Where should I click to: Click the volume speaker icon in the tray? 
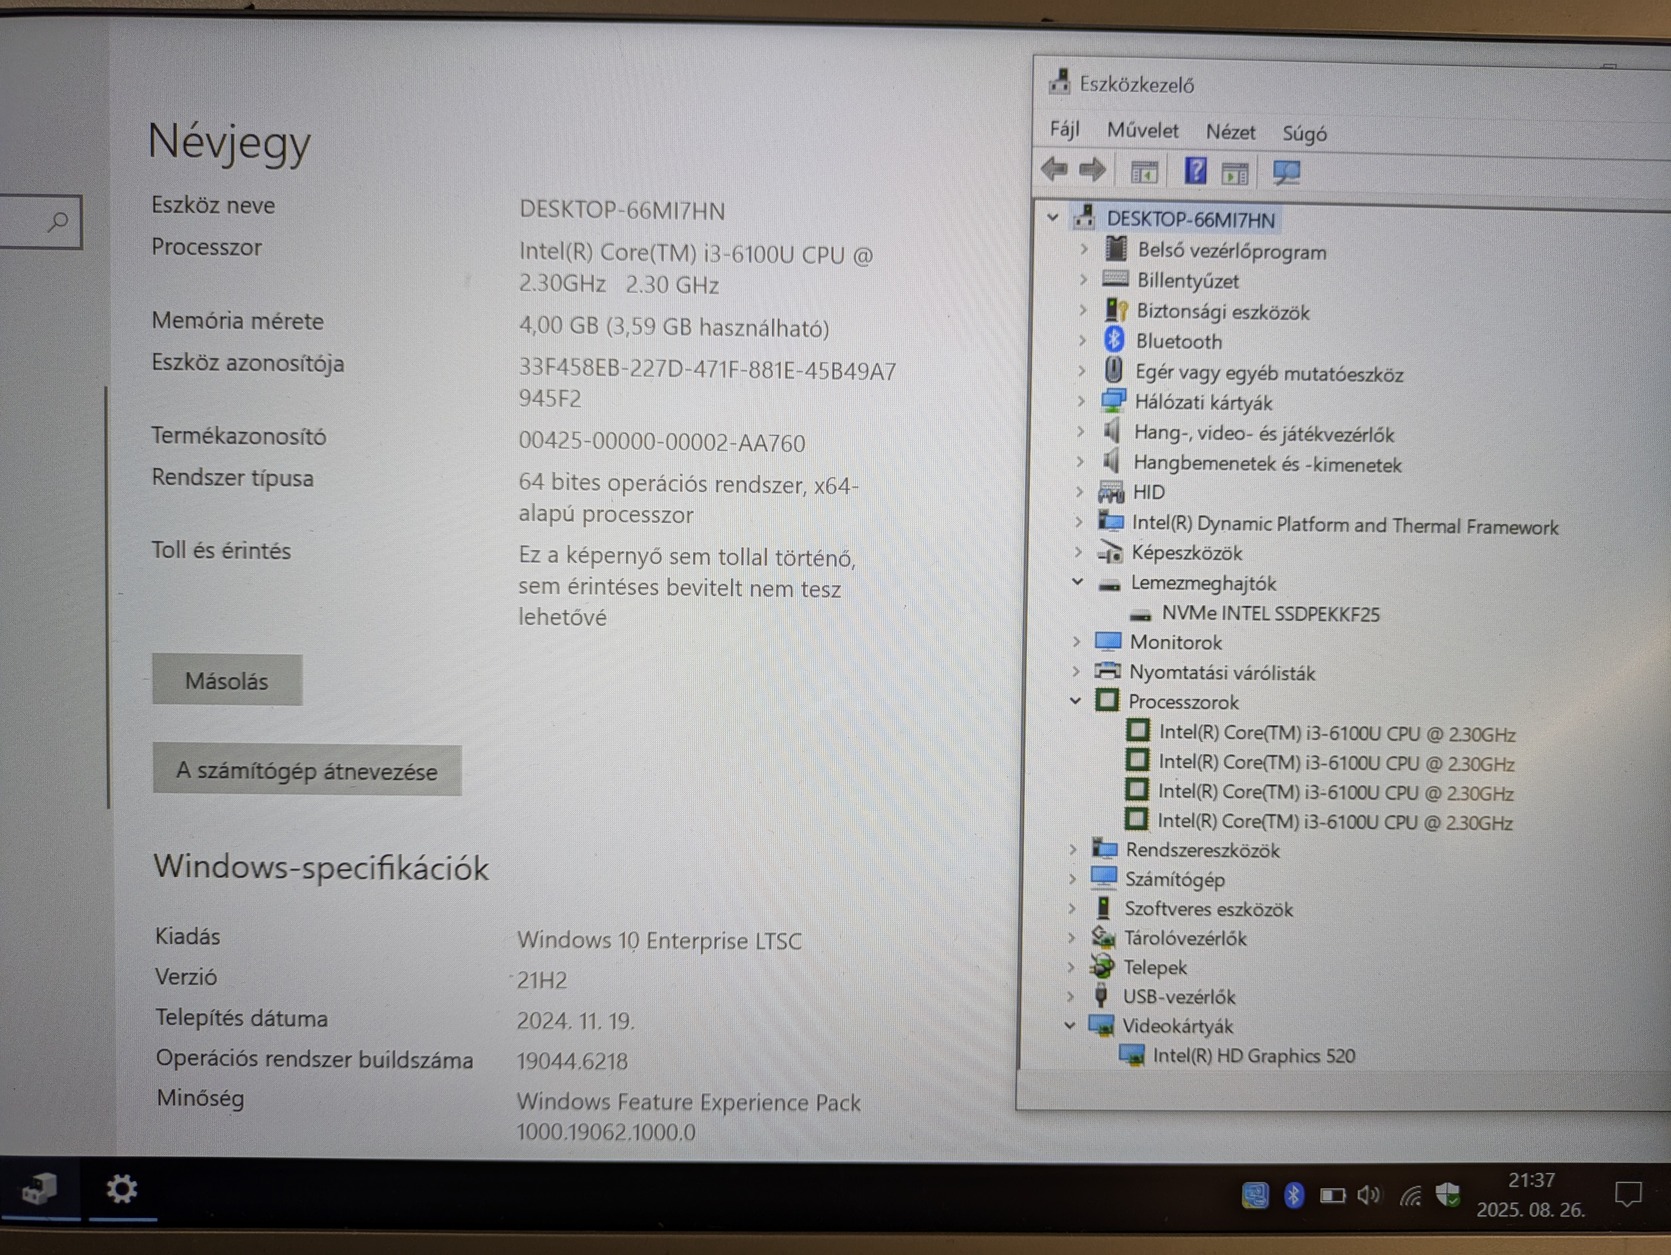pyautogui.click(x=1369, y=1195)
